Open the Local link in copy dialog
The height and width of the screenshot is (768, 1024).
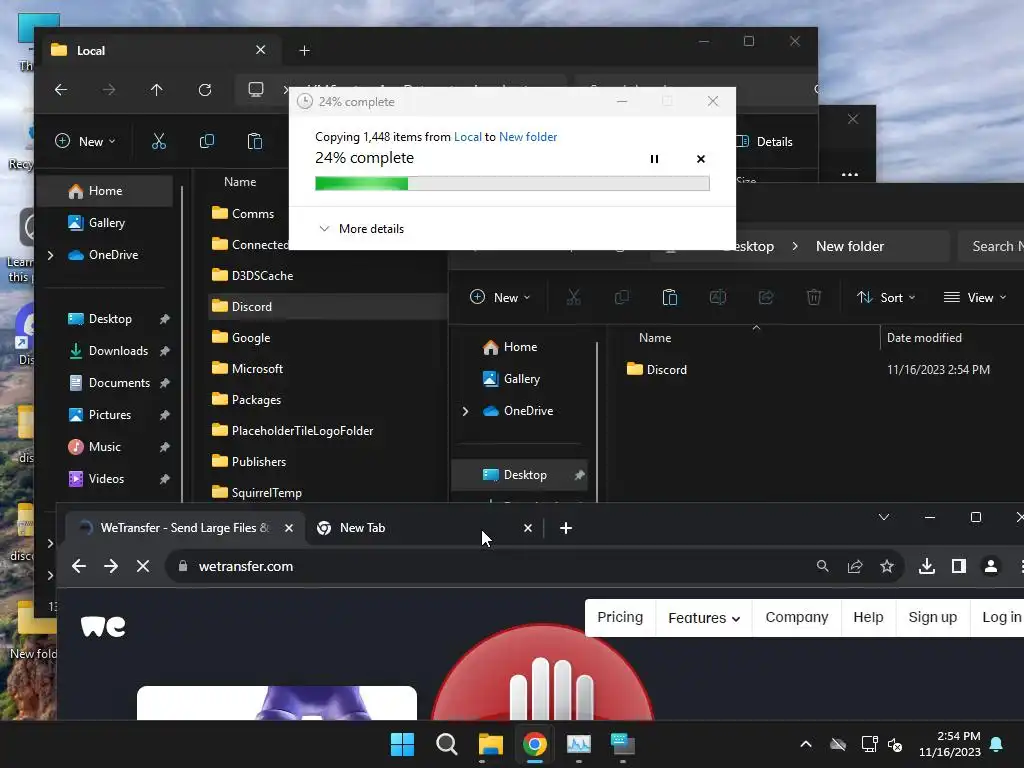(468, 136)
